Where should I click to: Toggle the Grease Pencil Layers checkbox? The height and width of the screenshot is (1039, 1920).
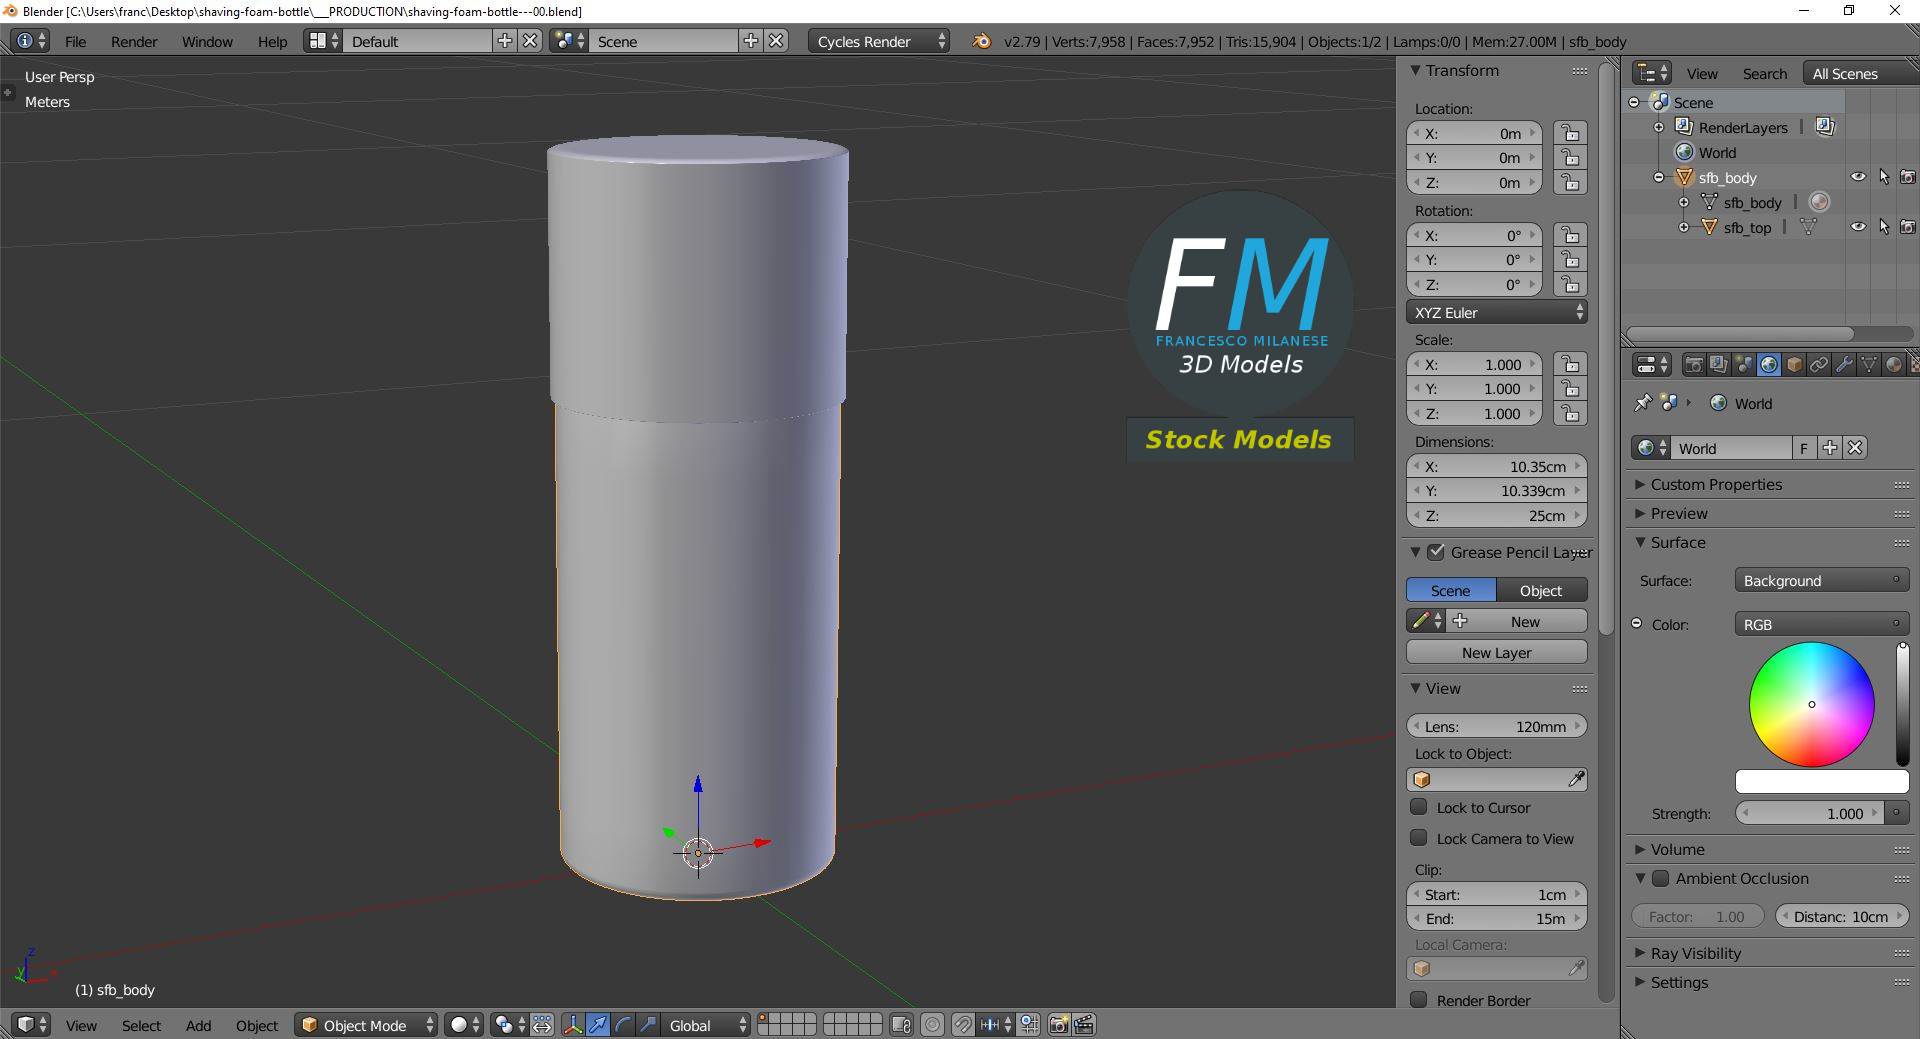coord(1436,552)
